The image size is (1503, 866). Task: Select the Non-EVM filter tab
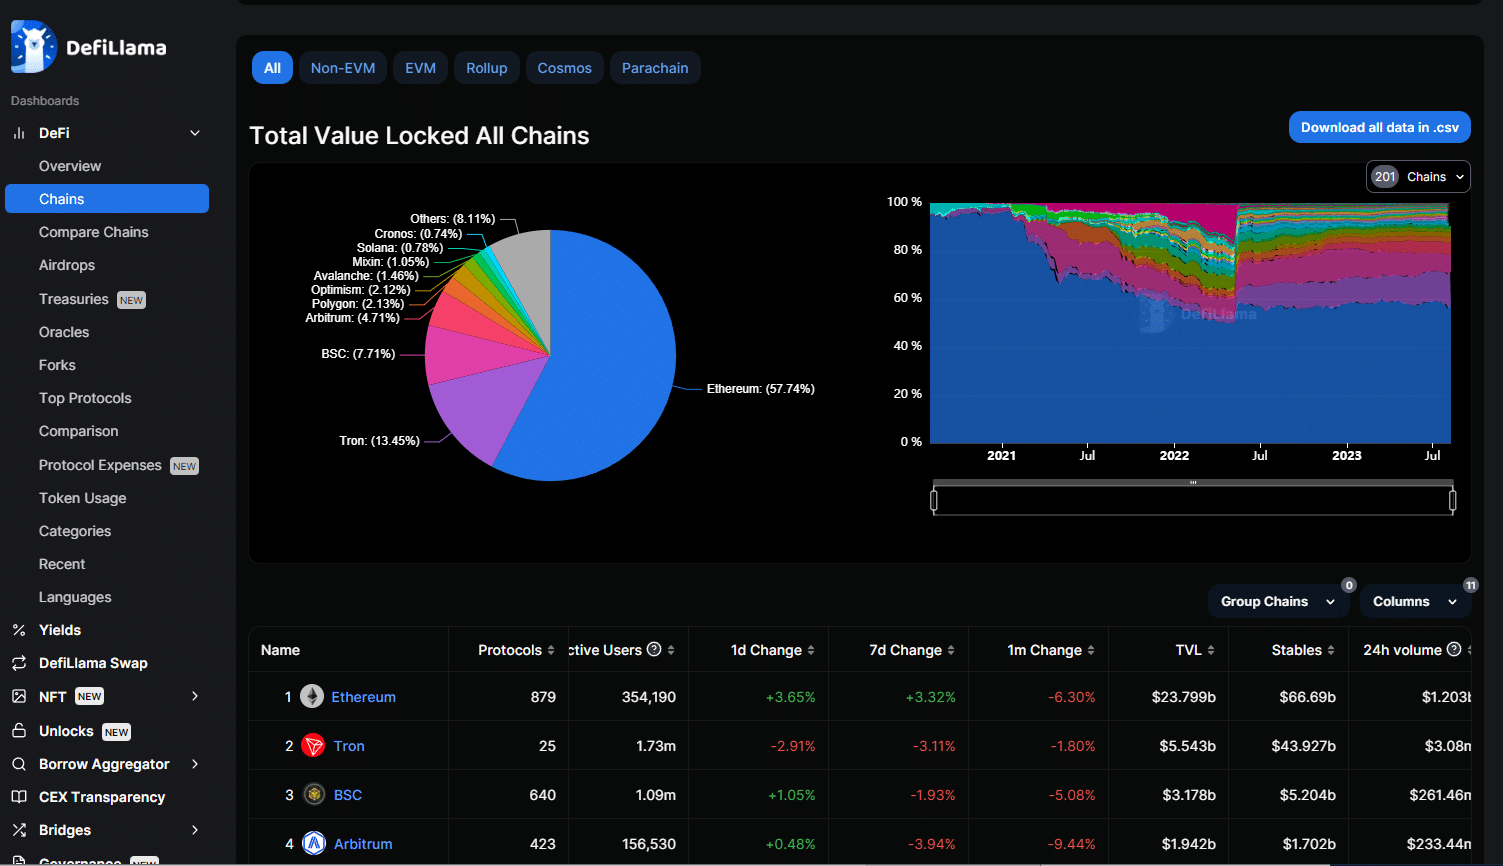(x=343, y=68)
